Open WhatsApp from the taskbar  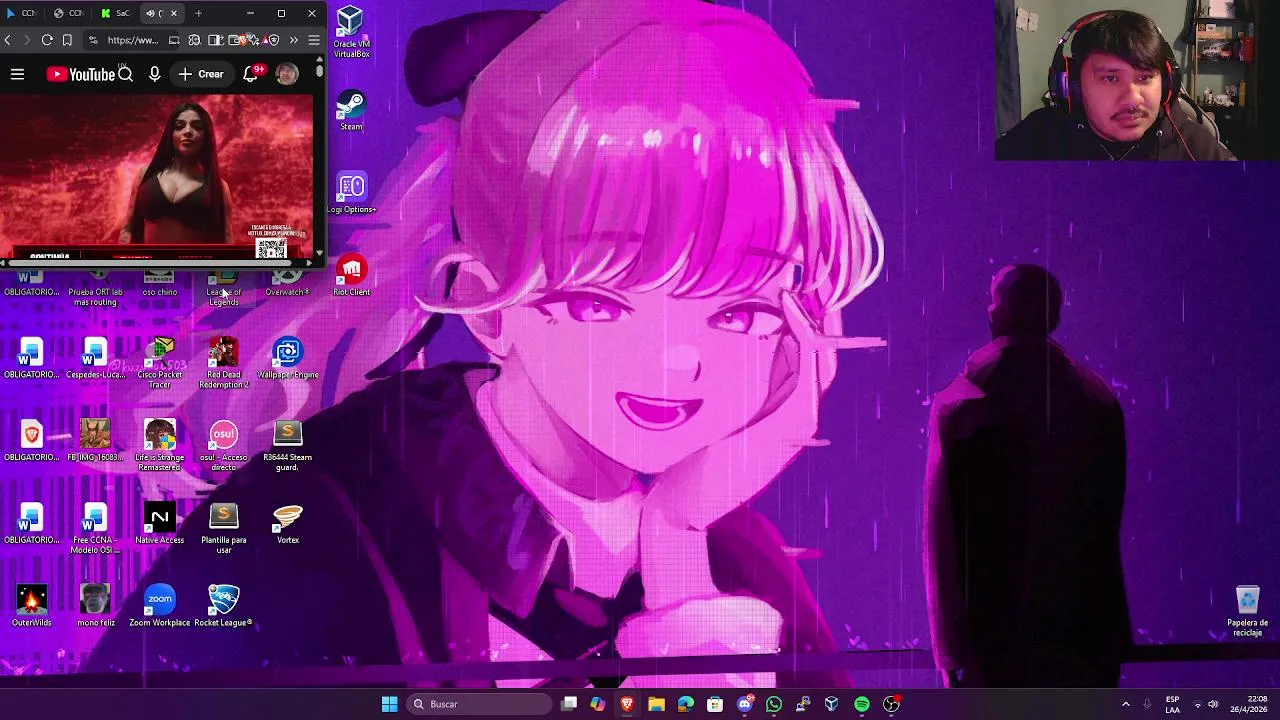point(774,704)
